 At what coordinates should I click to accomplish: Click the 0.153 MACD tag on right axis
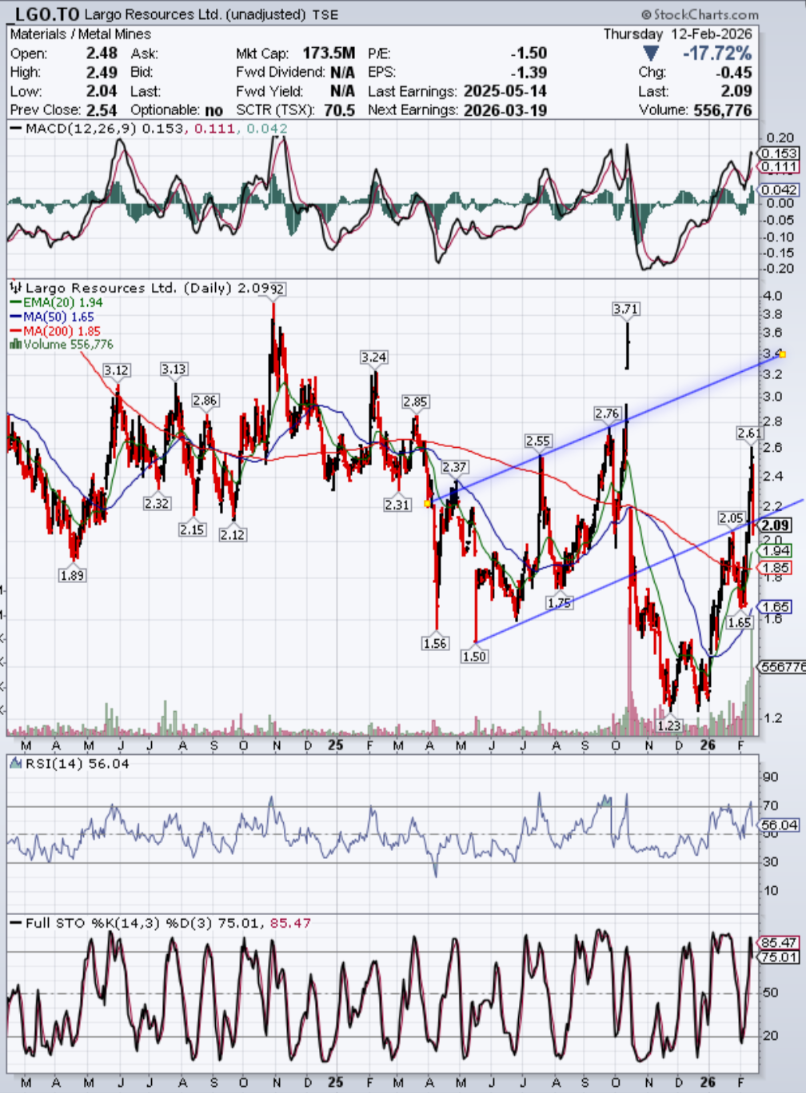pos(779,153)
